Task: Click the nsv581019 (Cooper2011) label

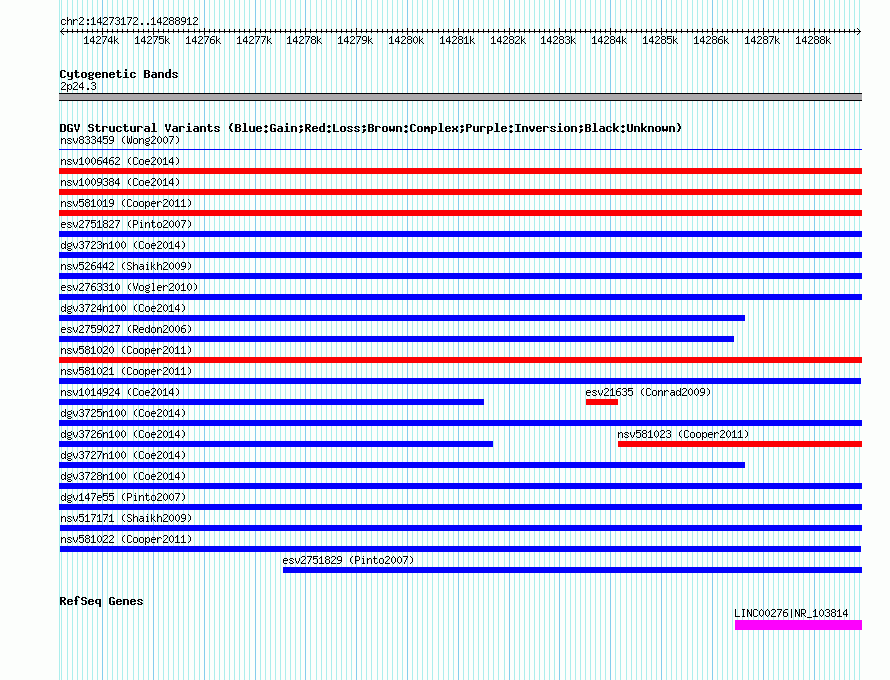Action: tap(126, 203)
